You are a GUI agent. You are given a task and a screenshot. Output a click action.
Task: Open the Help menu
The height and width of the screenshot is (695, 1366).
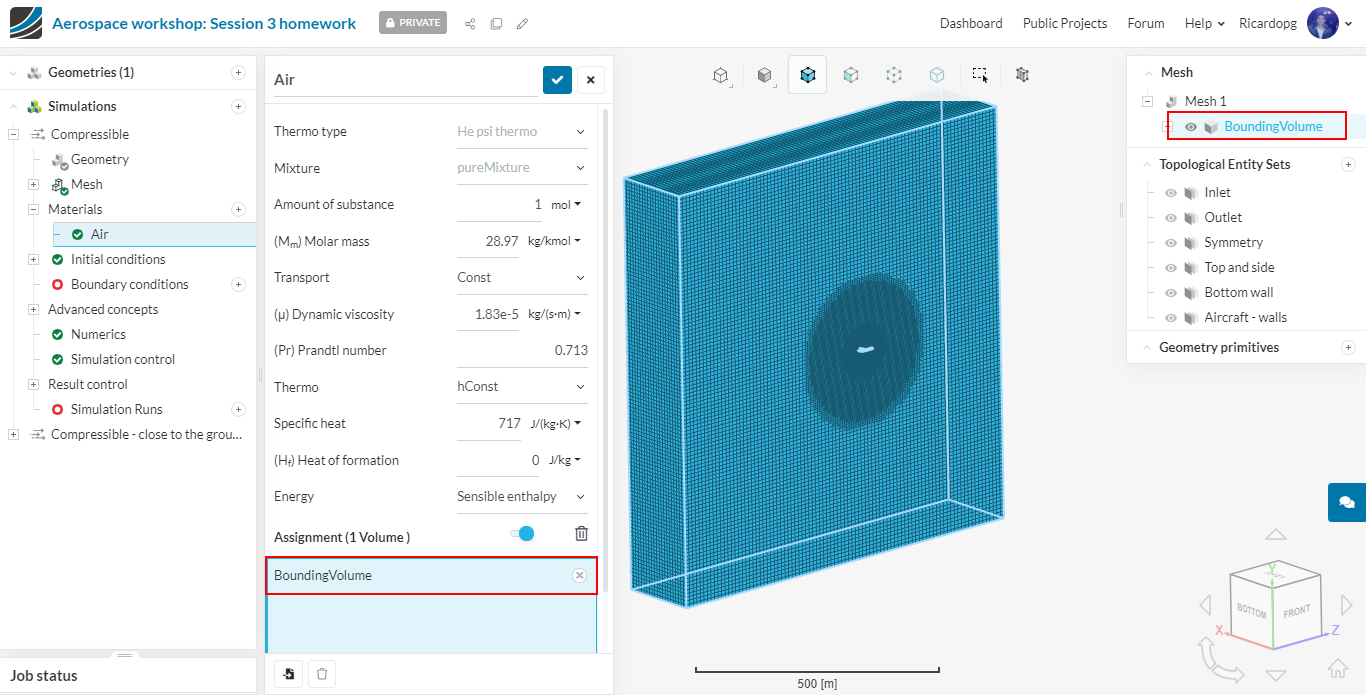pos(1204,23)
